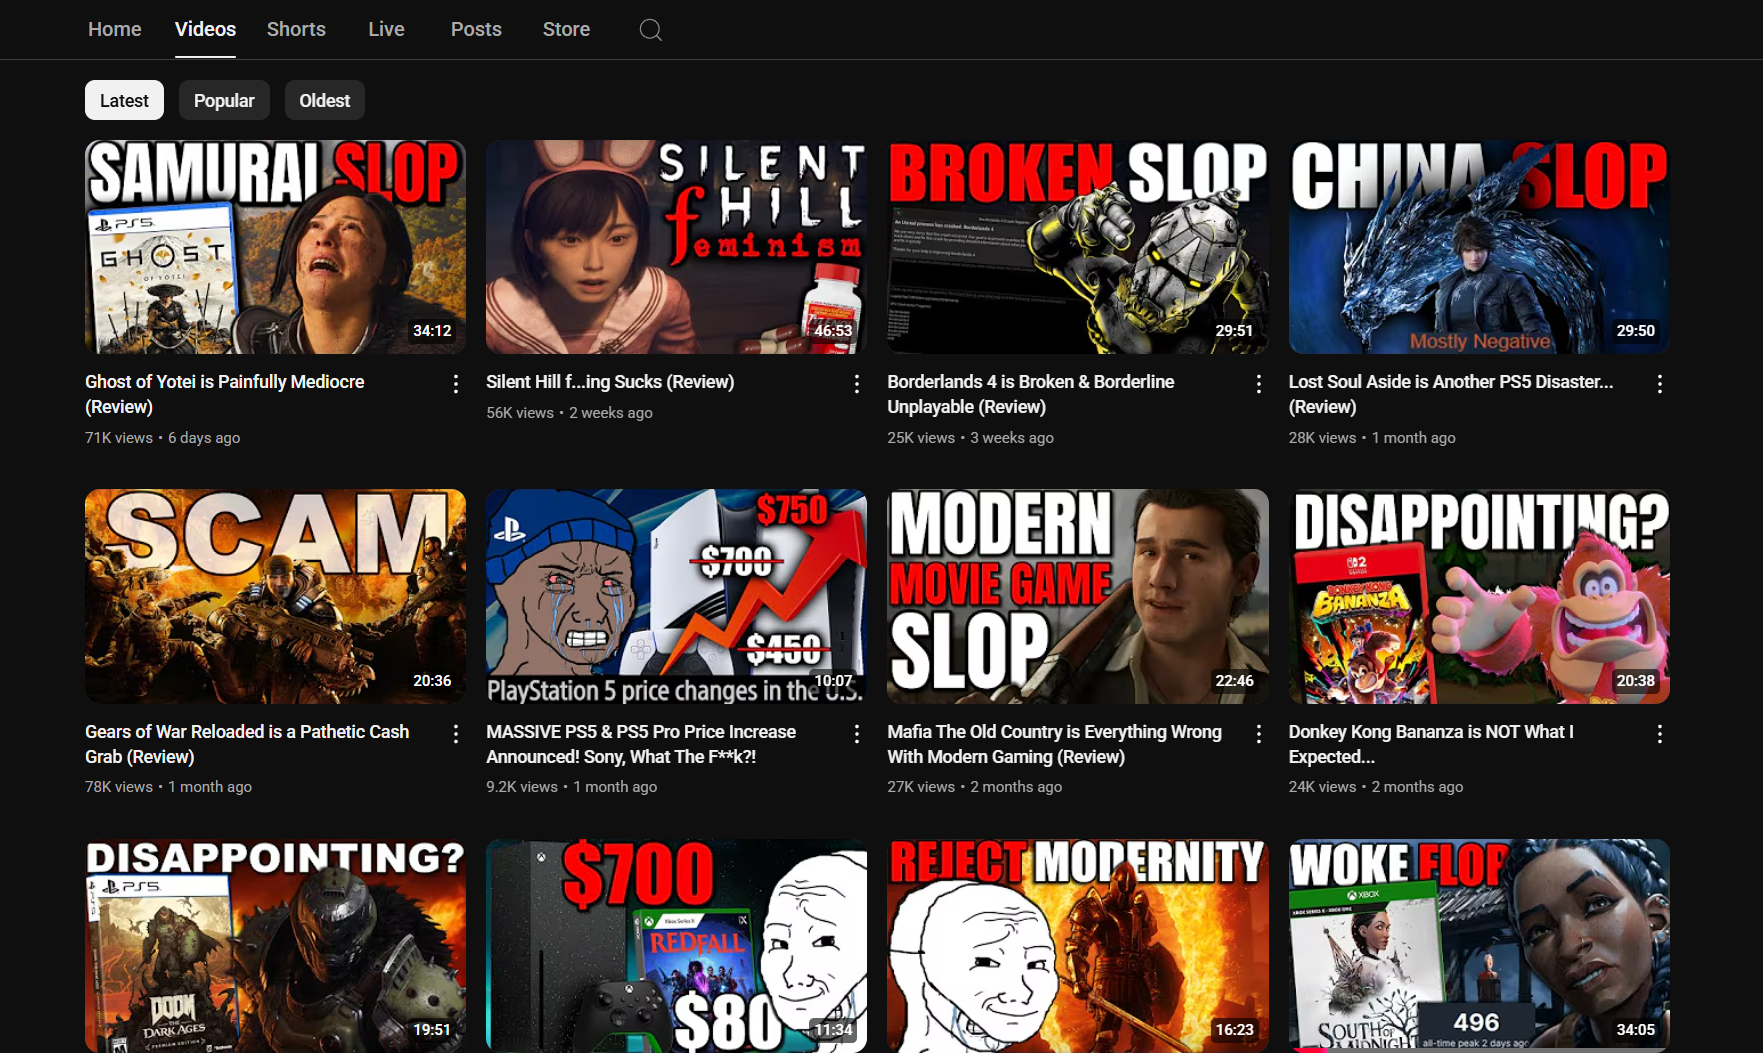This screenshot has height=1053, width=1763.
Task: Open 'Mafia The Old Country' video title
Action: pyautogui.click(x=1055, y=744)
